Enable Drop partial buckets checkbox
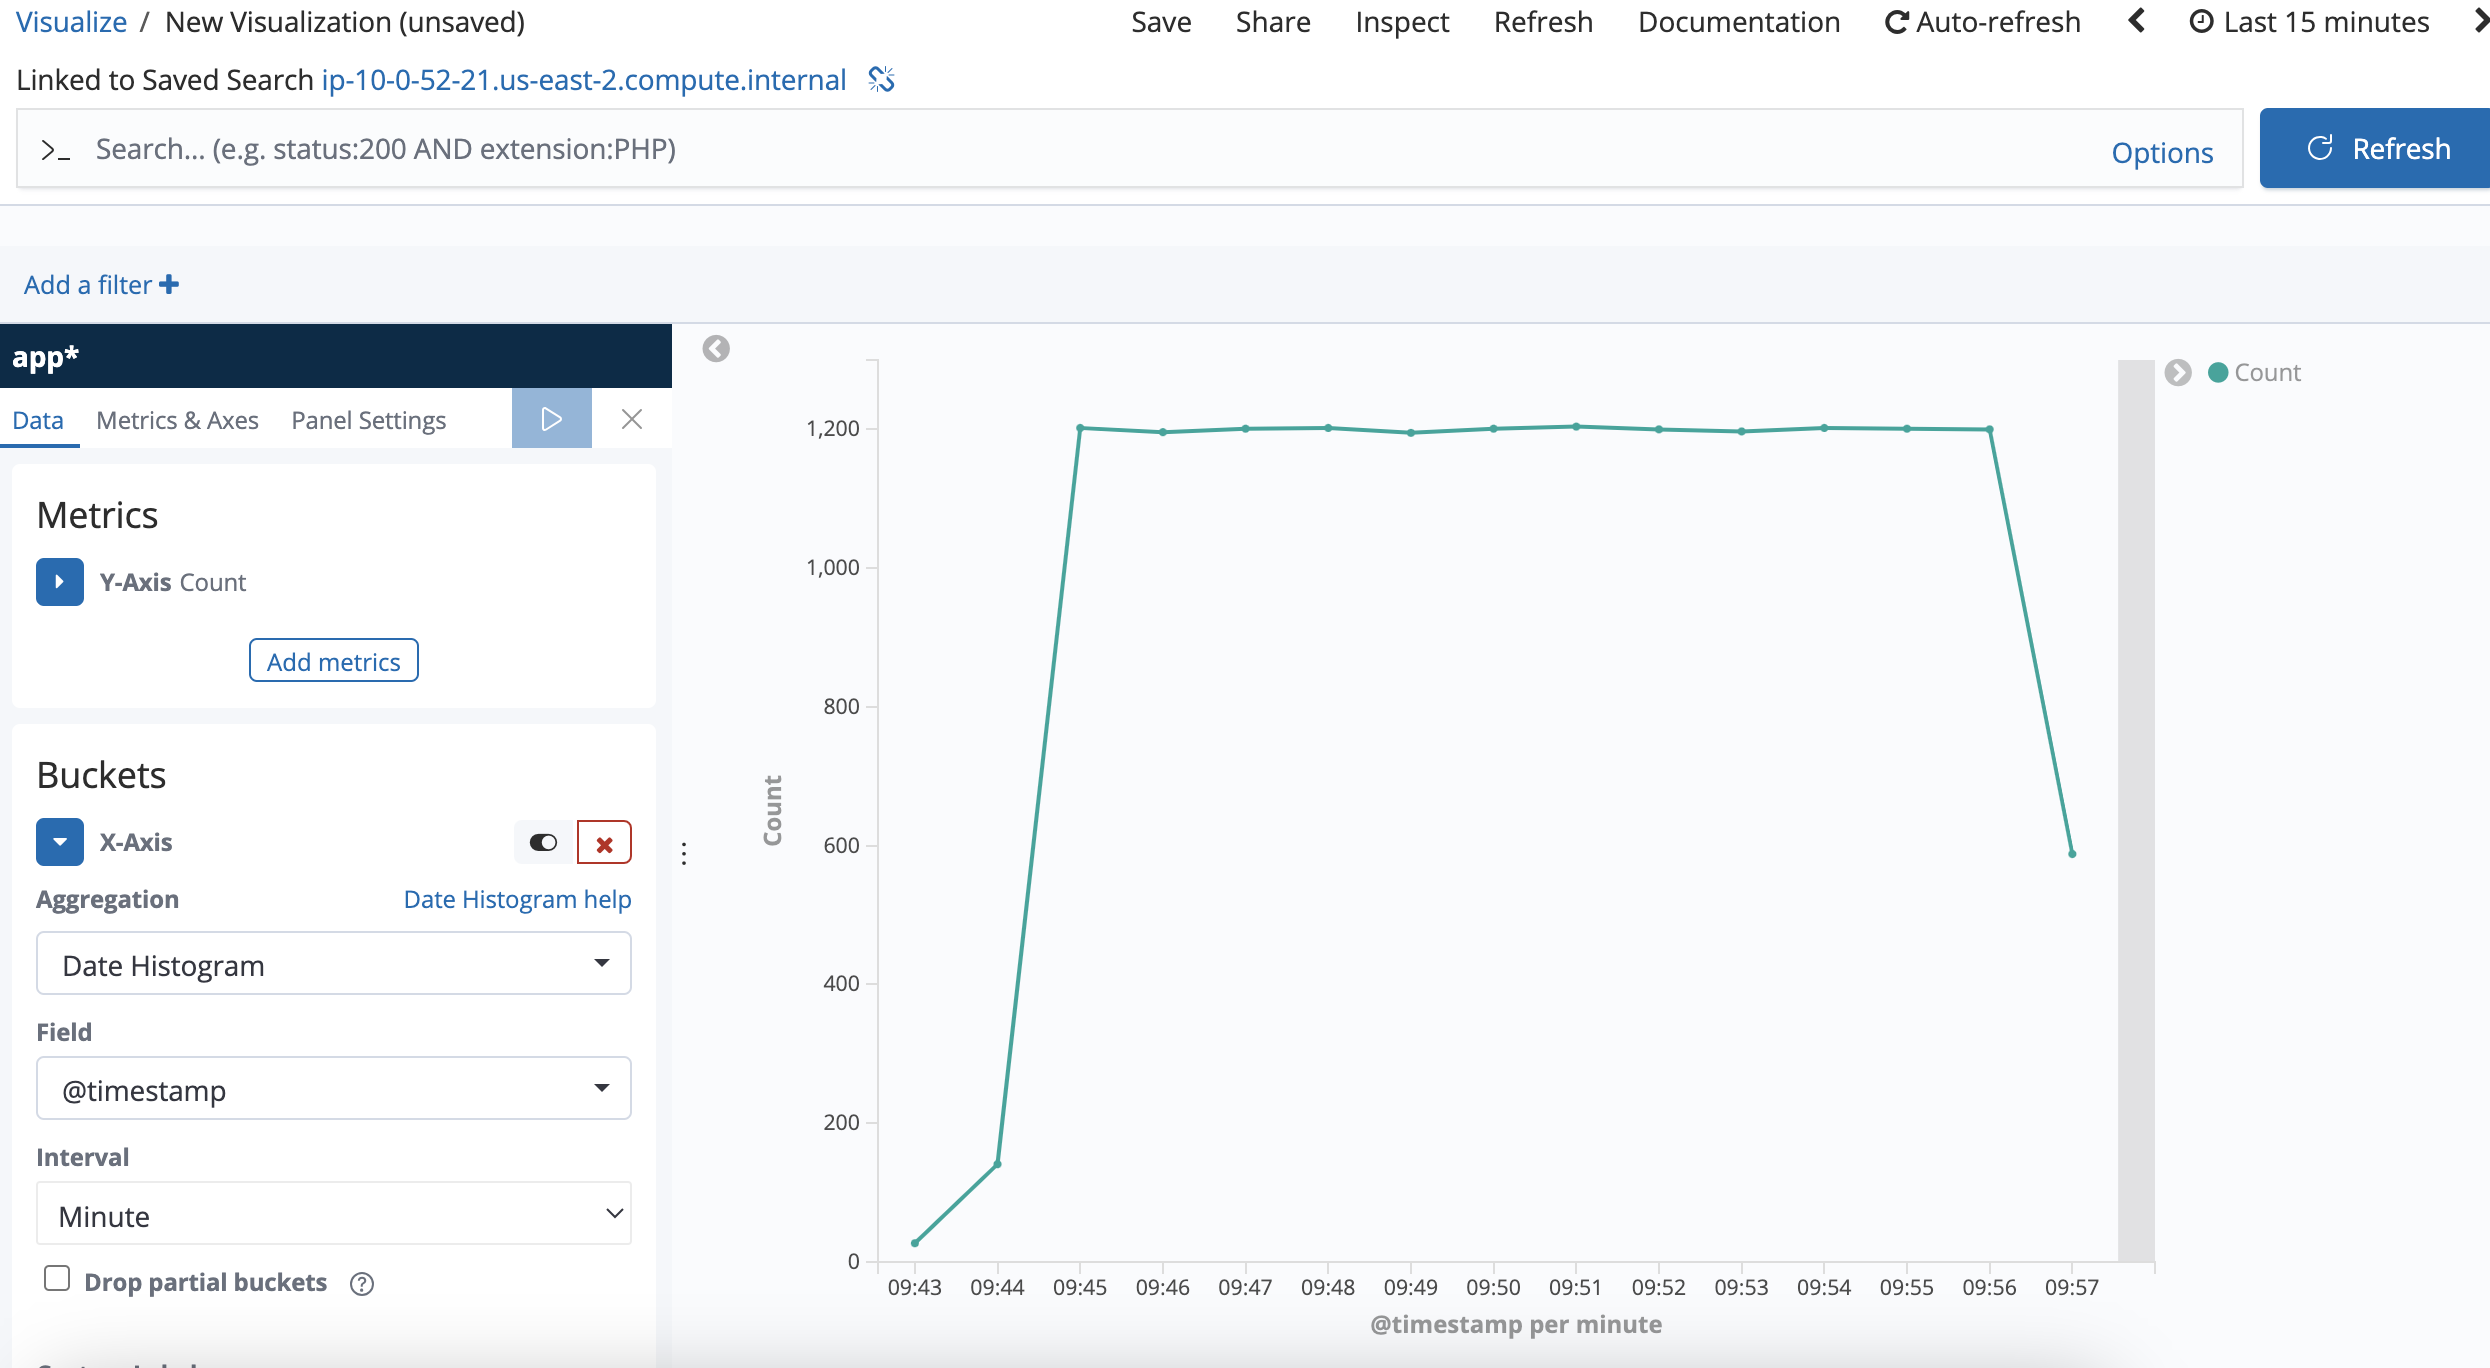Viewport: 2490px width, 1368px height. point(57,1279)
